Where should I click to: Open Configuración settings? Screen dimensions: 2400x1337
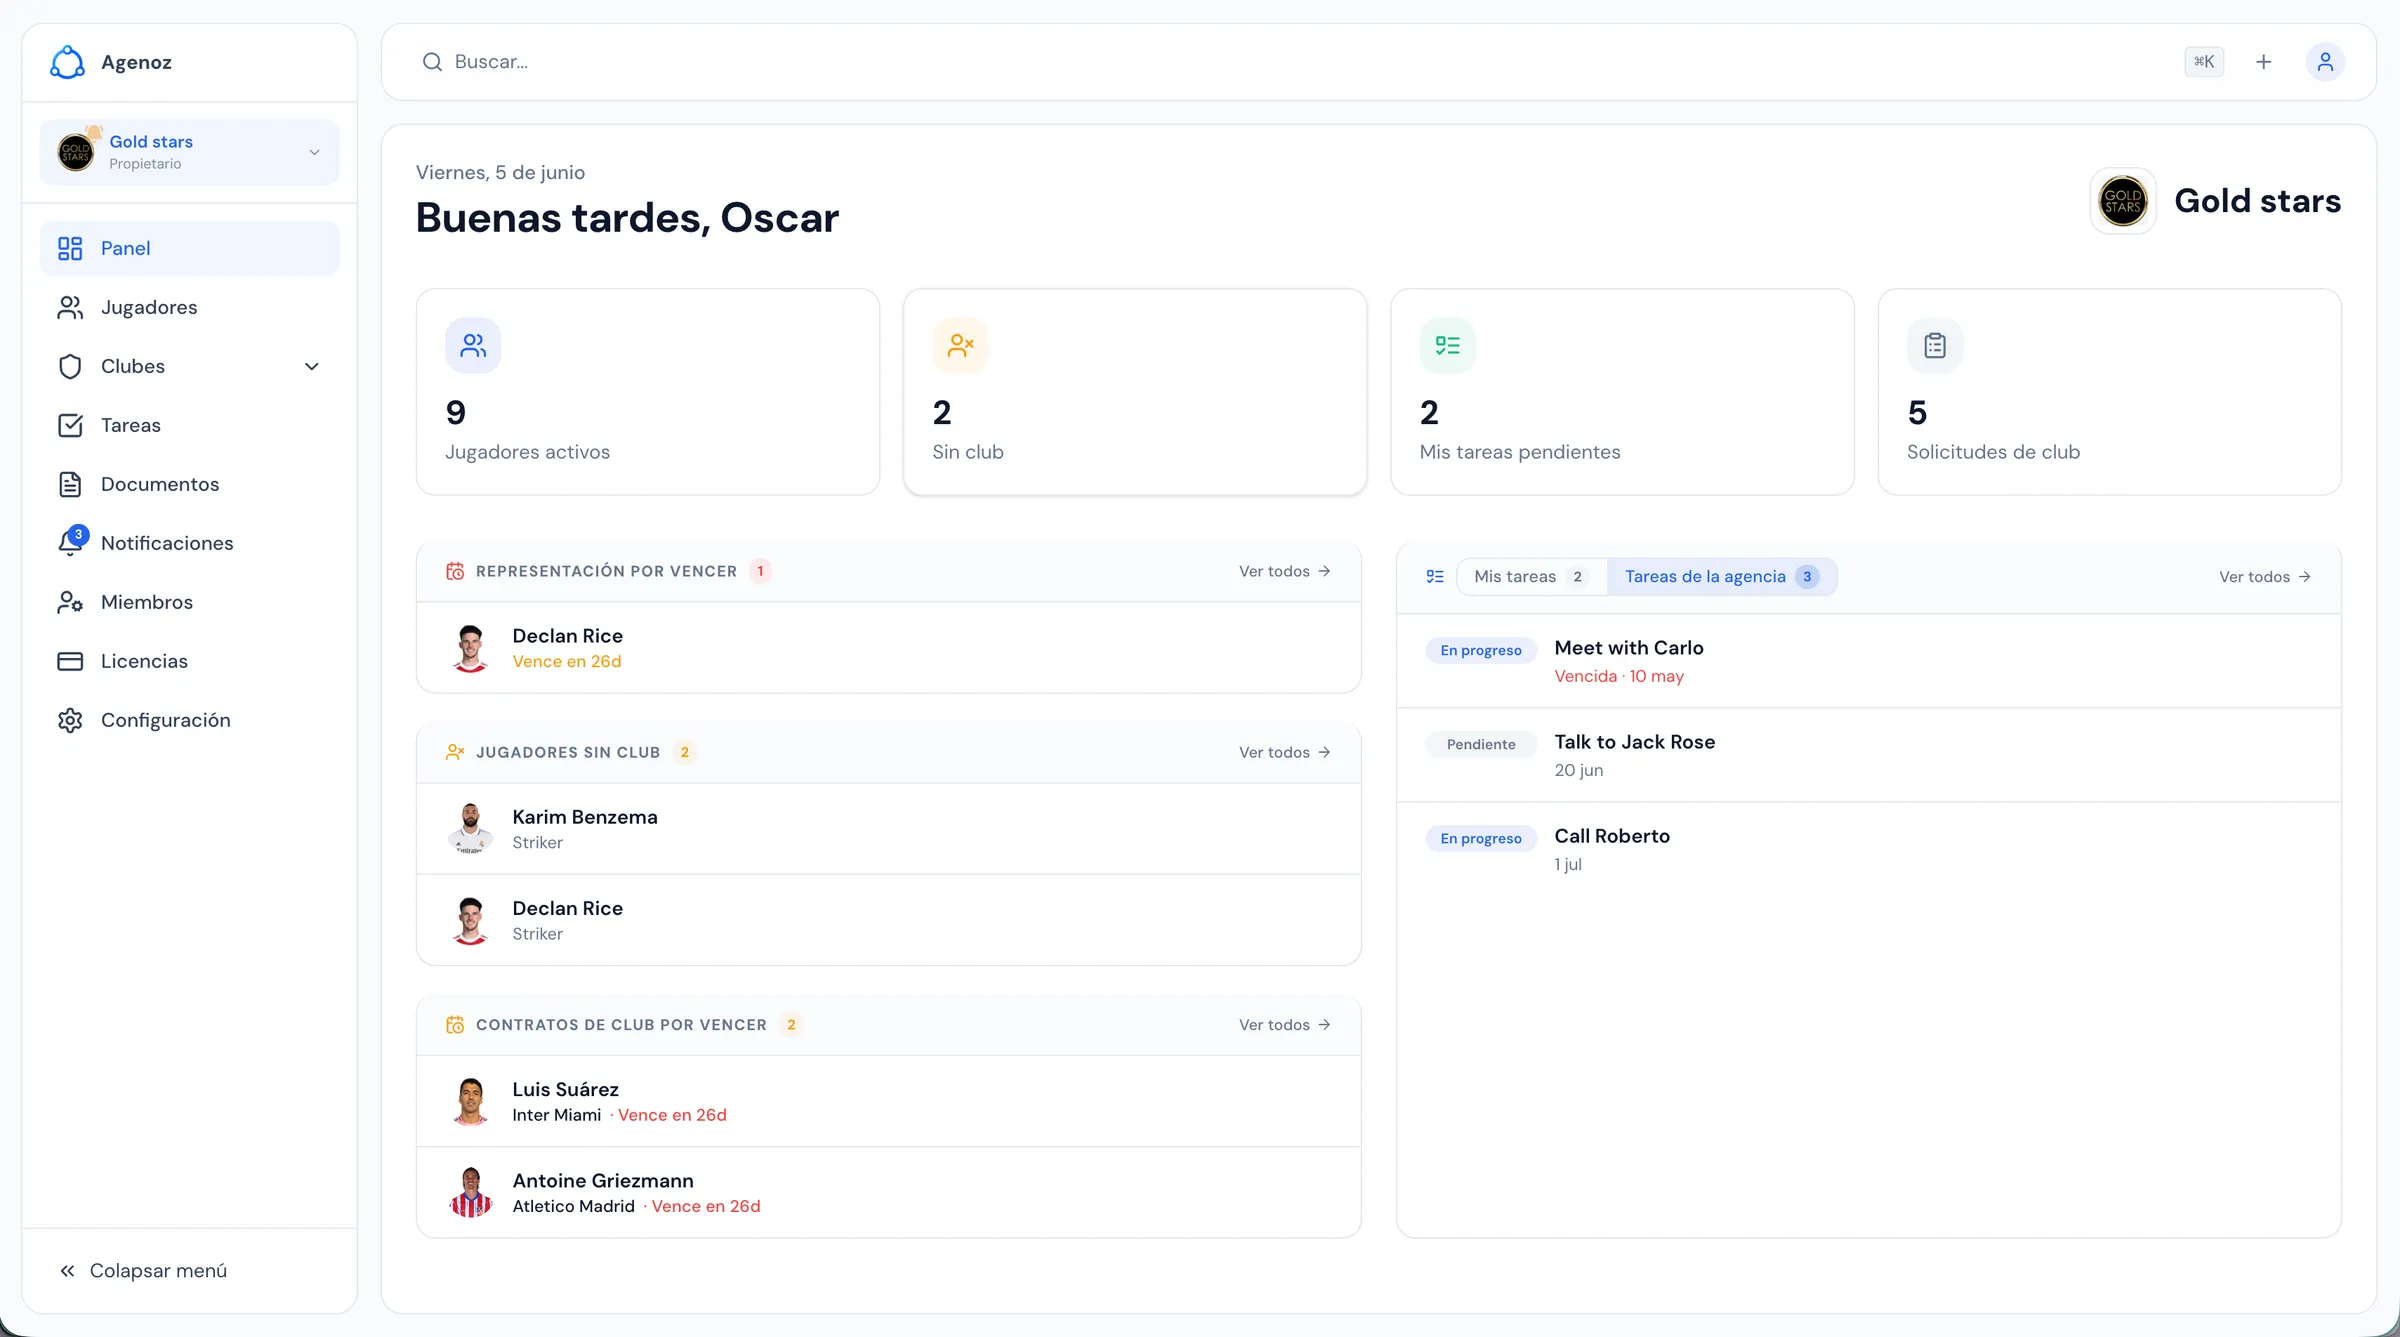click(x=189, y=720)
